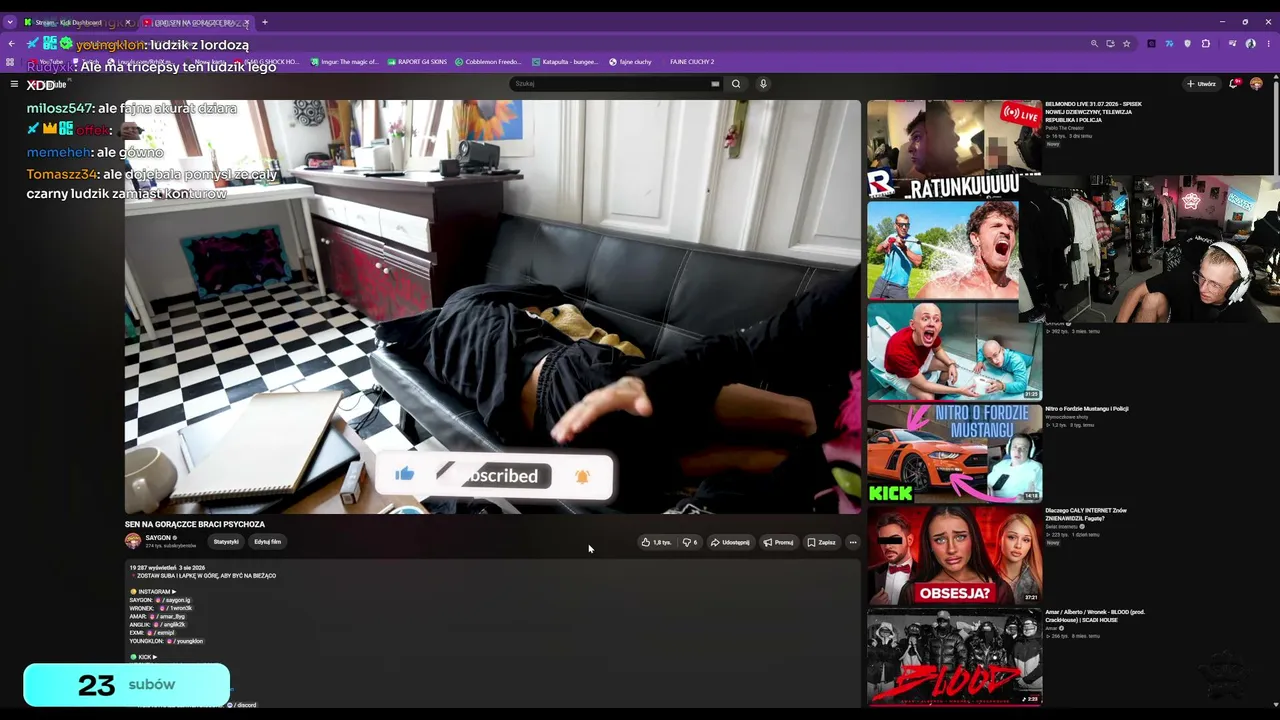Click the Edytuj film button
Image resolution: width=1280 pixels, height=720 pixels.
[268, 542]
